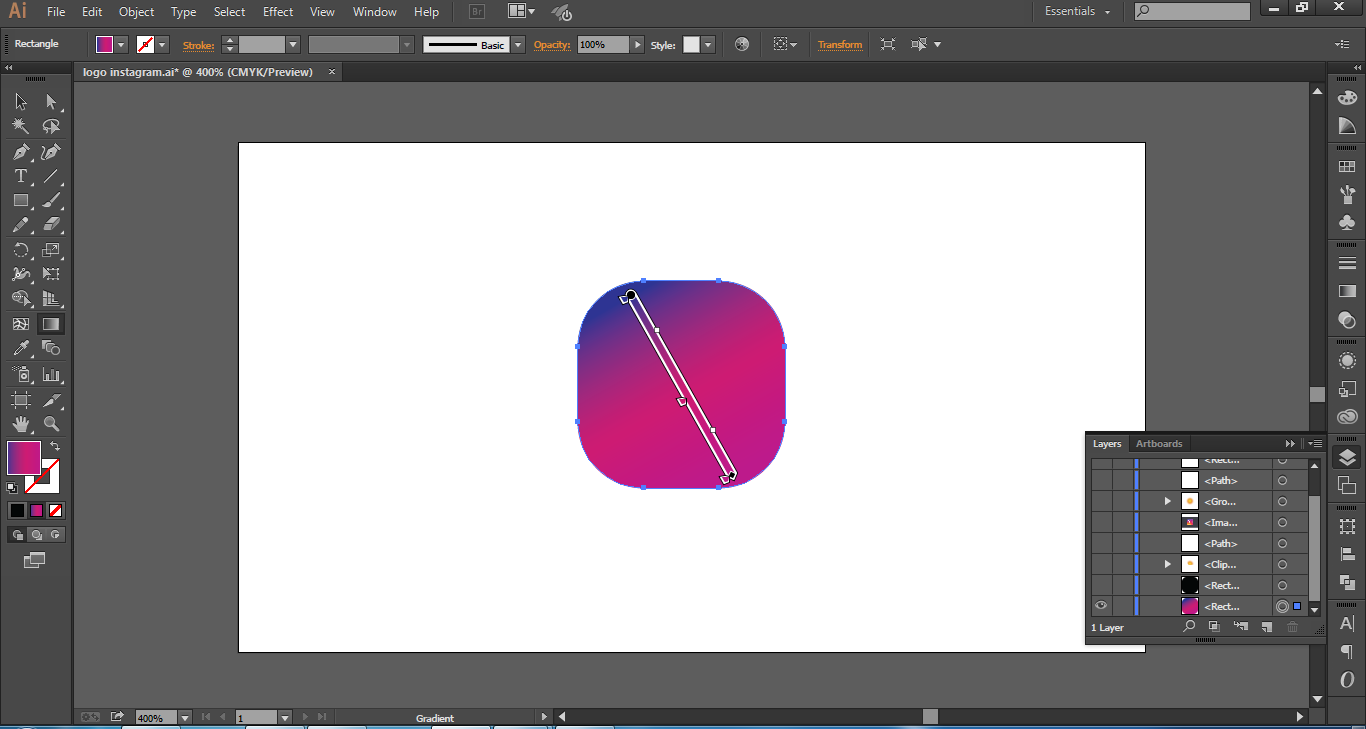Activate the Magic Wand tool

[x=20, y=127]
